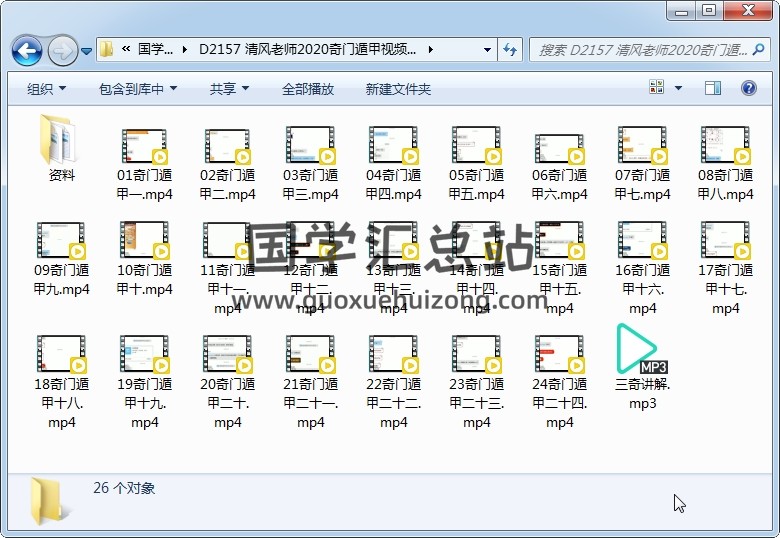780x538 pixels.
Task: Open the Help button
Action: click(x=749, y=89)
